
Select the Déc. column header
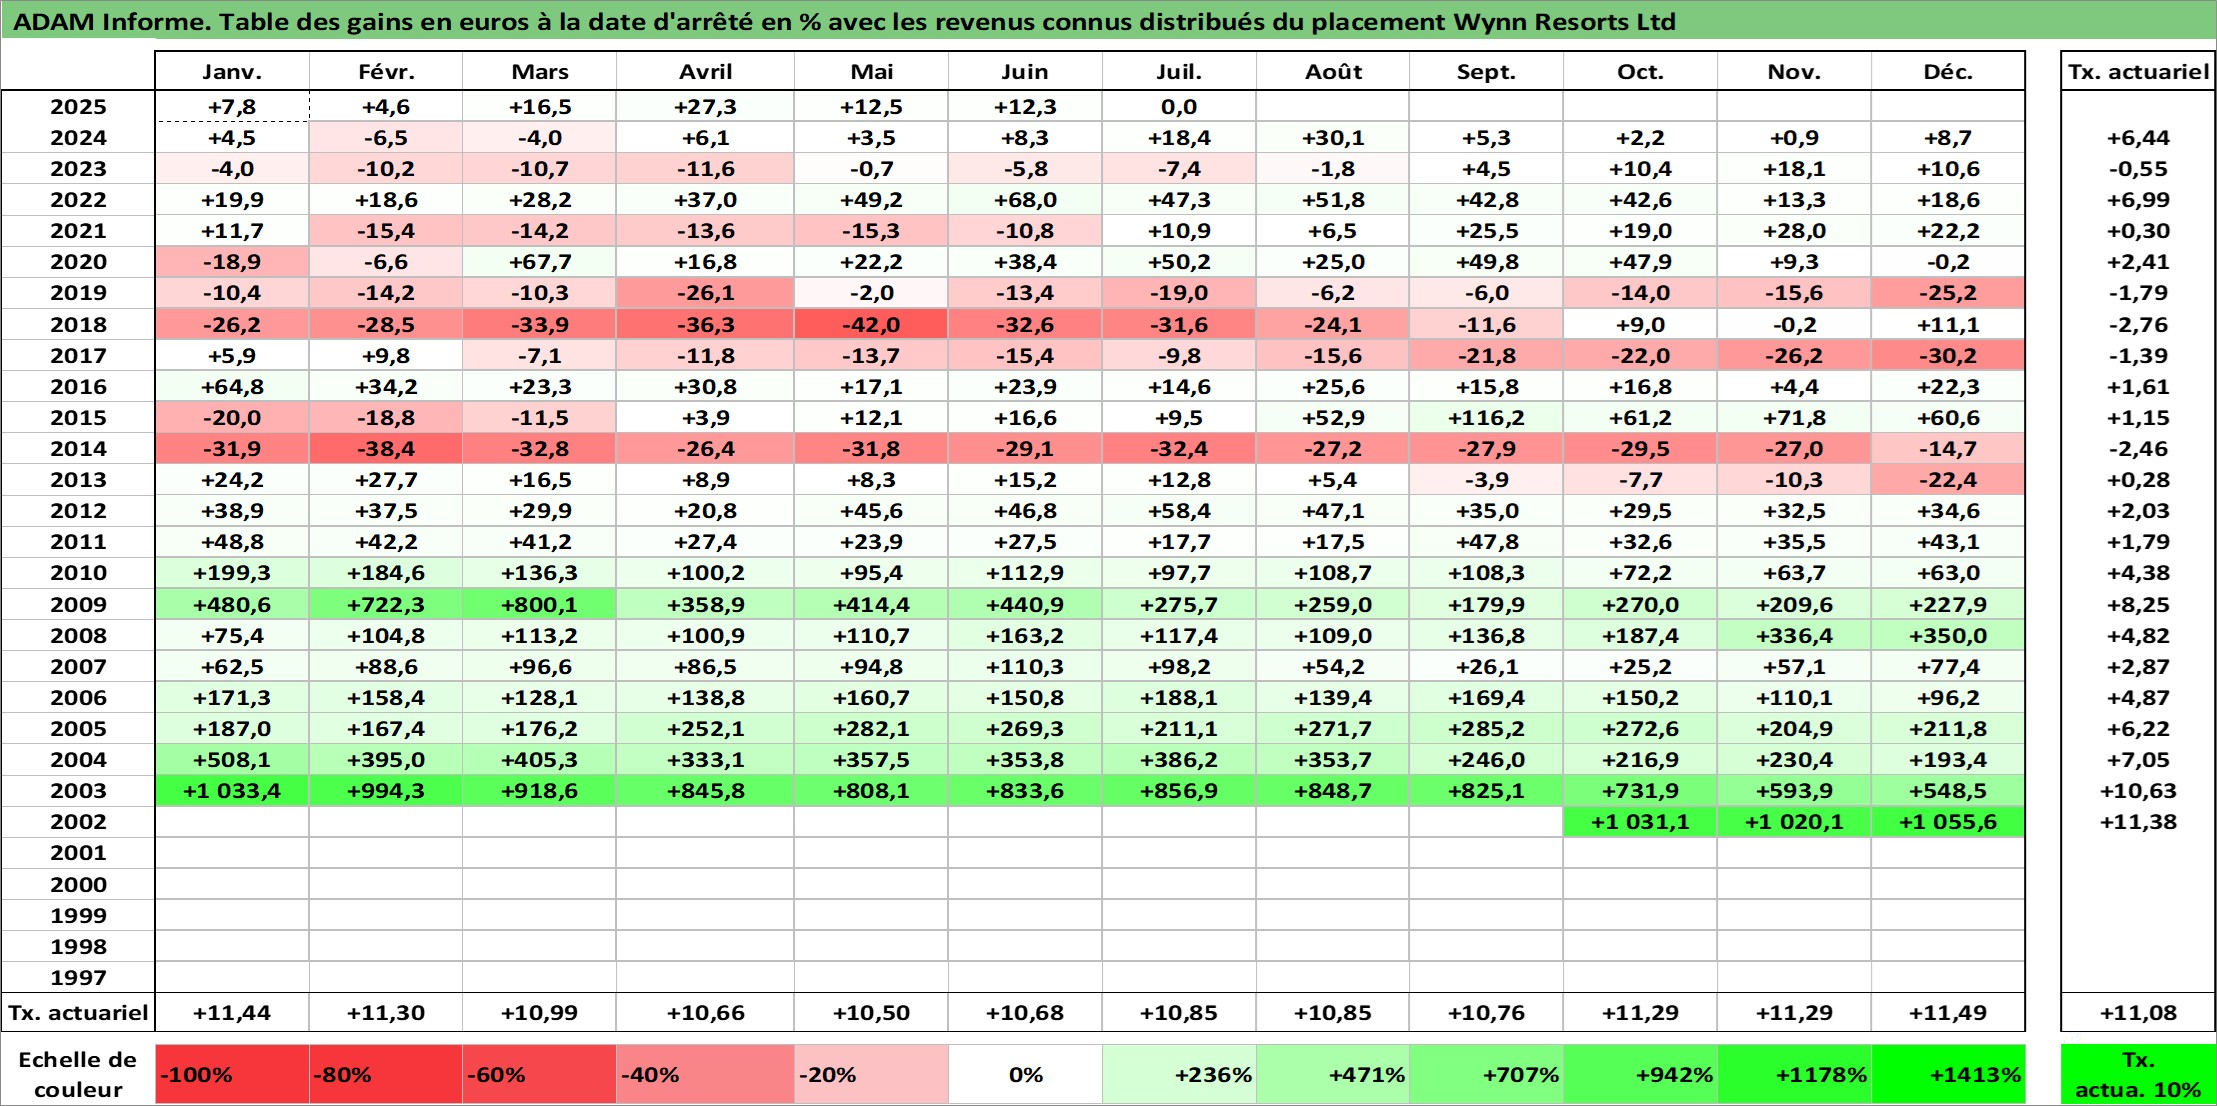click(1948, 71)
